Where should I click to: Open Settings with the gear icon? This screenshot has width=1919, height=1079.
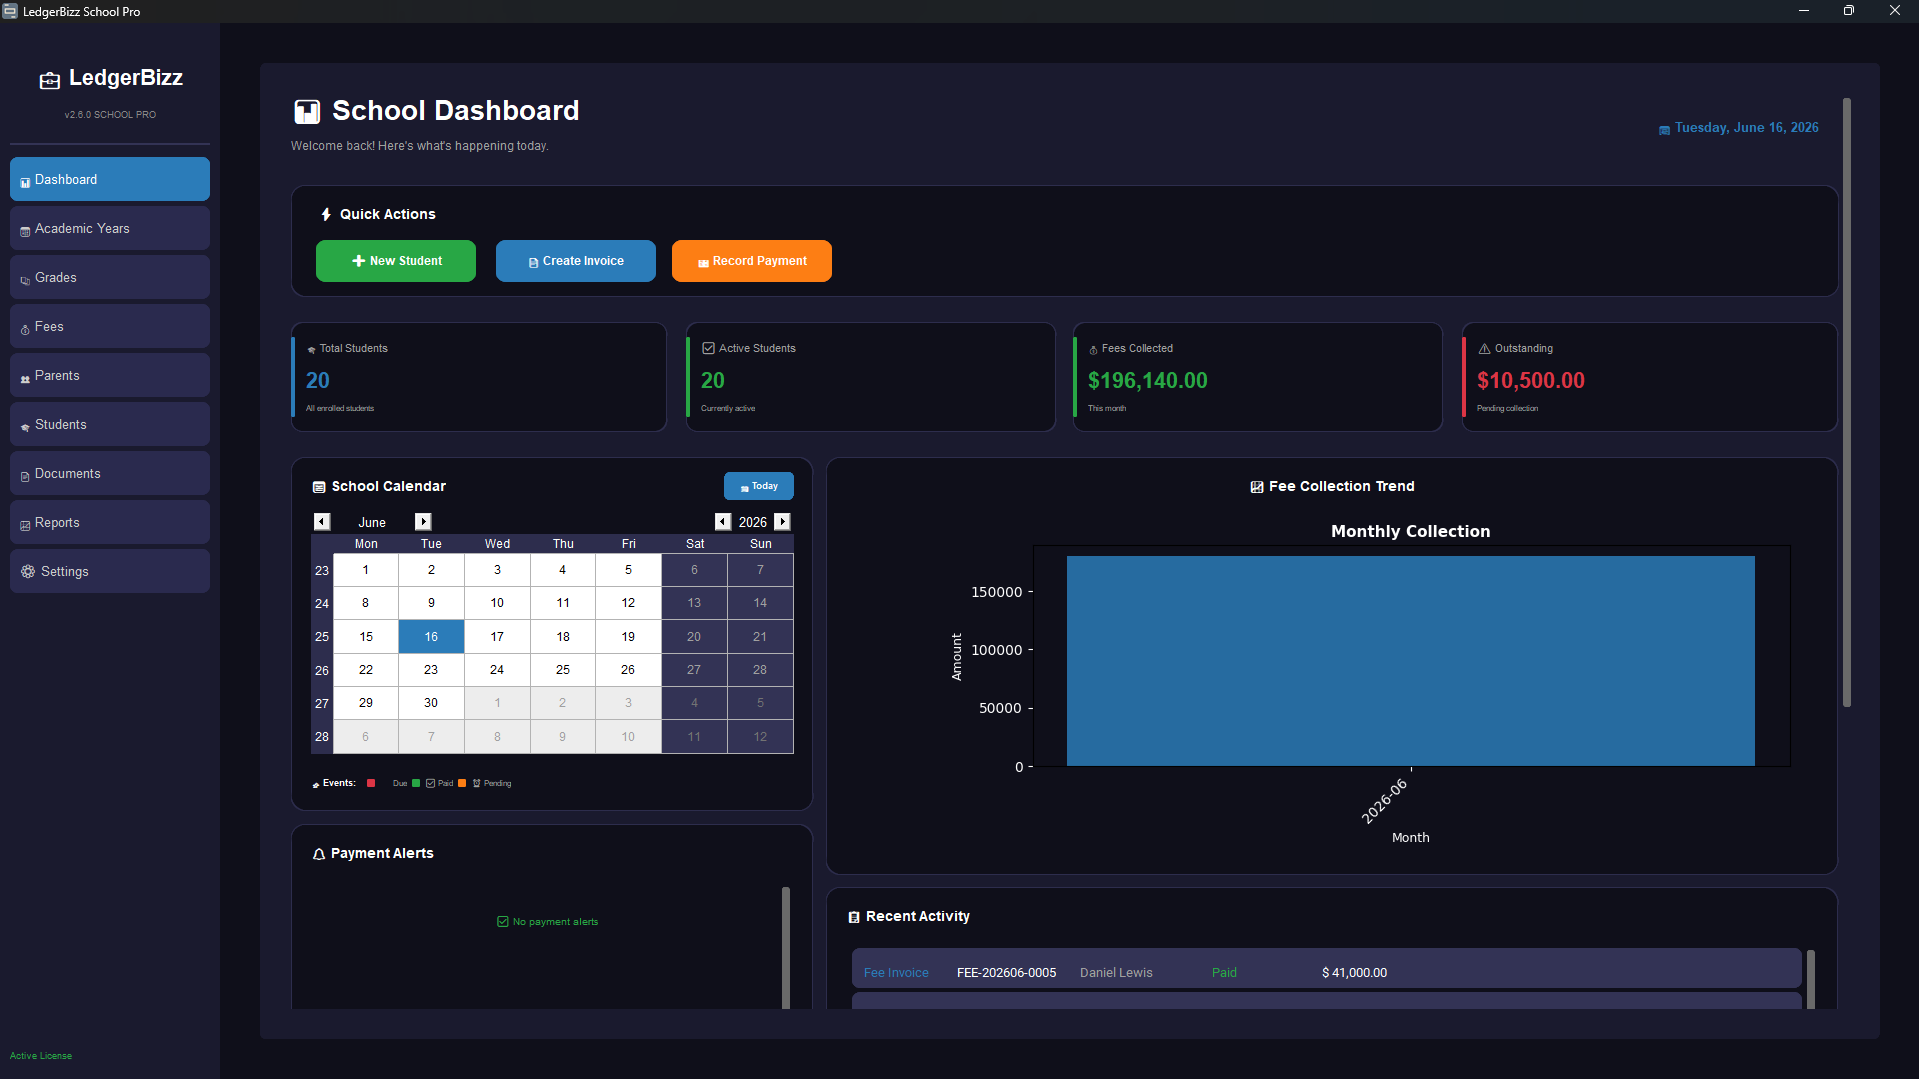click(x=110, y=571)
